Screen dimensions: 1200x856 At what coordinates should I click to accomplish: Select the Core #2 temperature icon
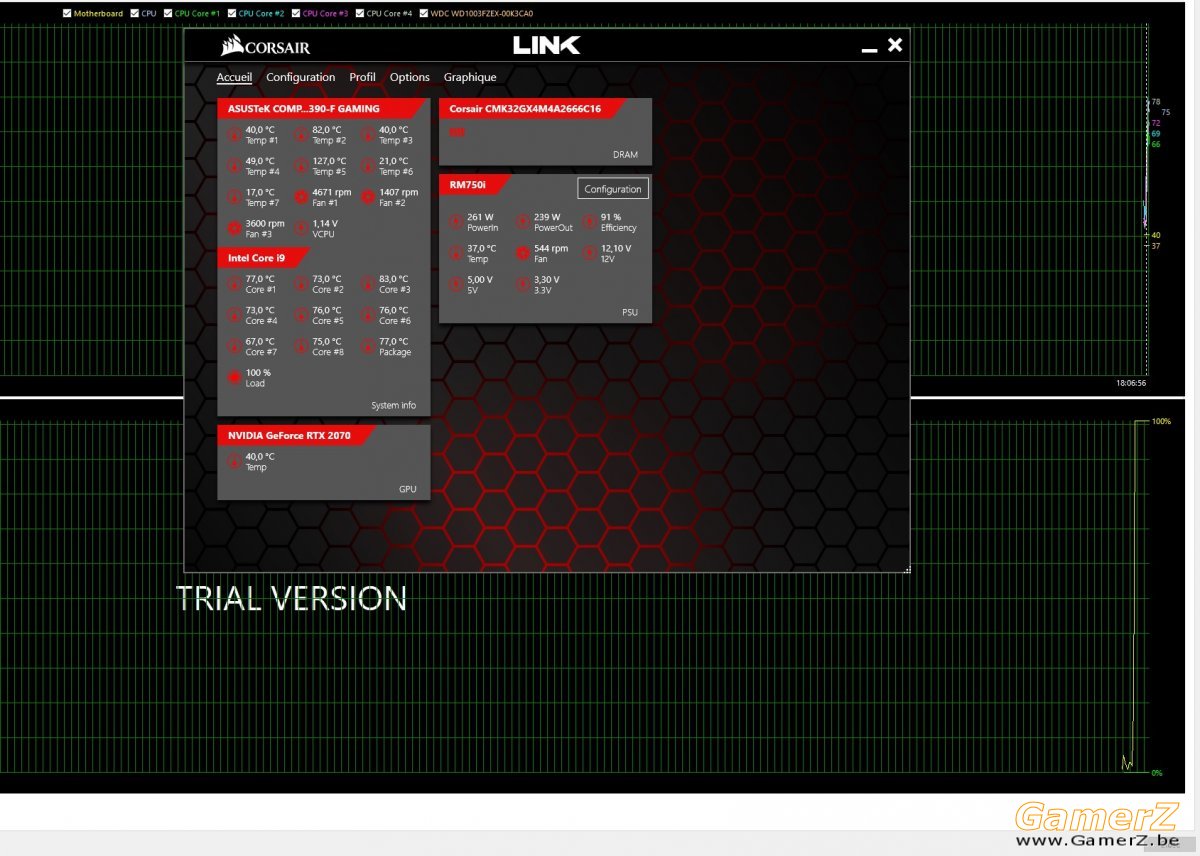[302, 284]
